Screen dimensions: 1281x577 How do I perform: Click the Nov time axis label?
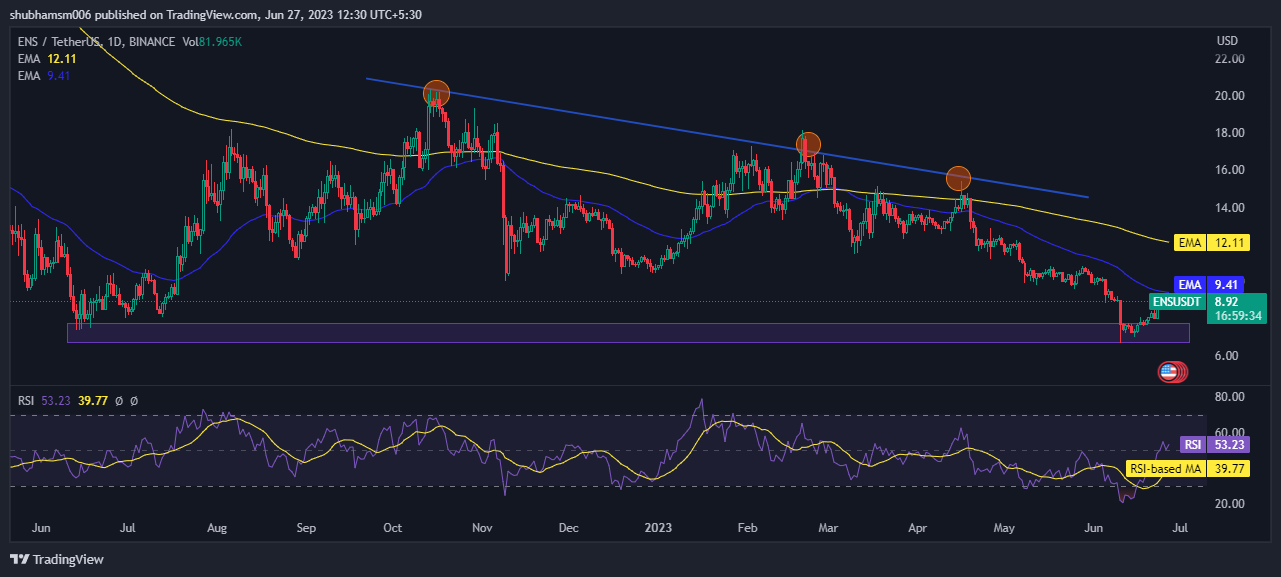pos(483,526)
